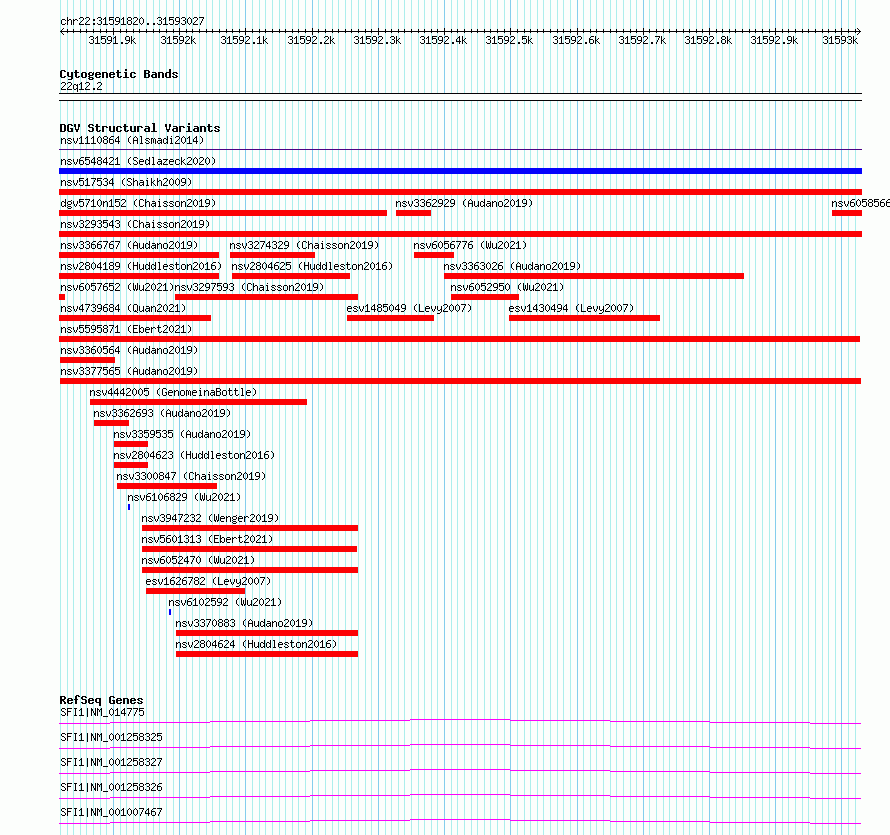Screen dimensions: 890x835
Task: Open nsv4442005 (GenomeinaBottle) label
Action: (x=173, y=392)
